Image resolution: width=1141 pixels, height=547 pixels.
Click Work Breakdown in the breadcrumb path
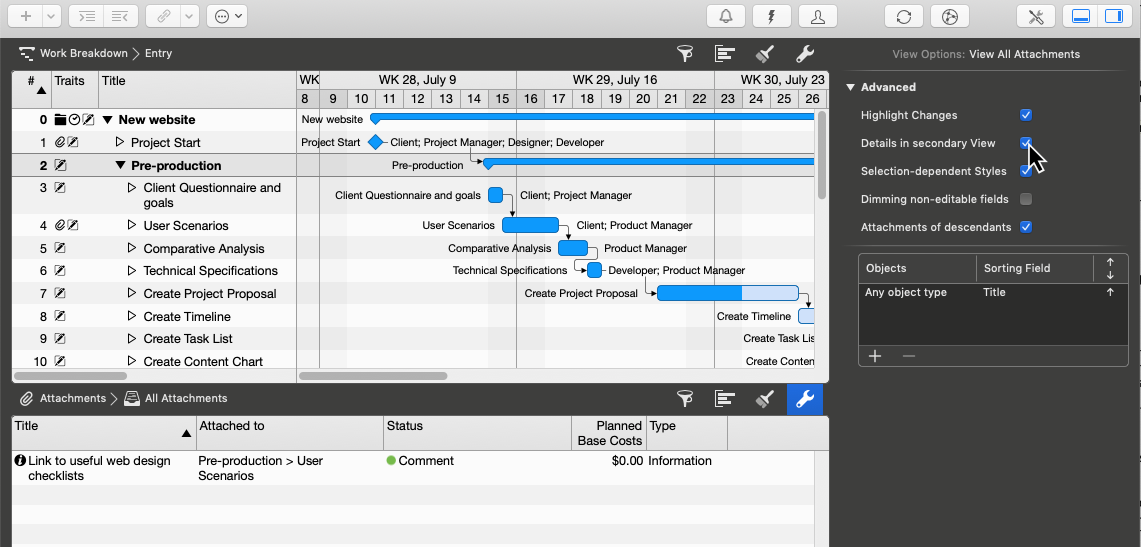[83, 54]
